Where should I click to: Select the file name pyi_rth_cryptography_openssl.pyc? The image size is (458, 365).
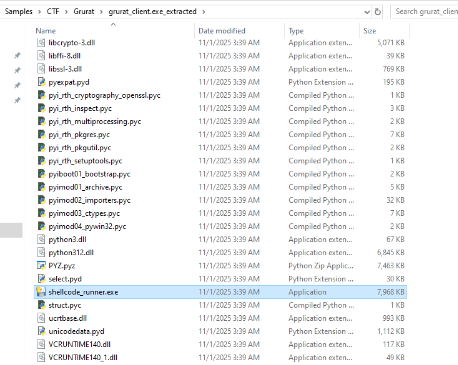coord(104,95)
